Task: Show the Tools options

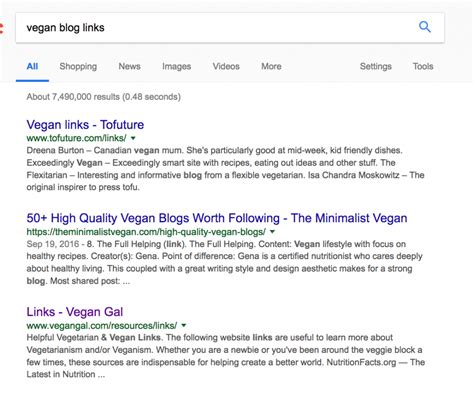Action: pyautogui.click(x=423, y=66)
